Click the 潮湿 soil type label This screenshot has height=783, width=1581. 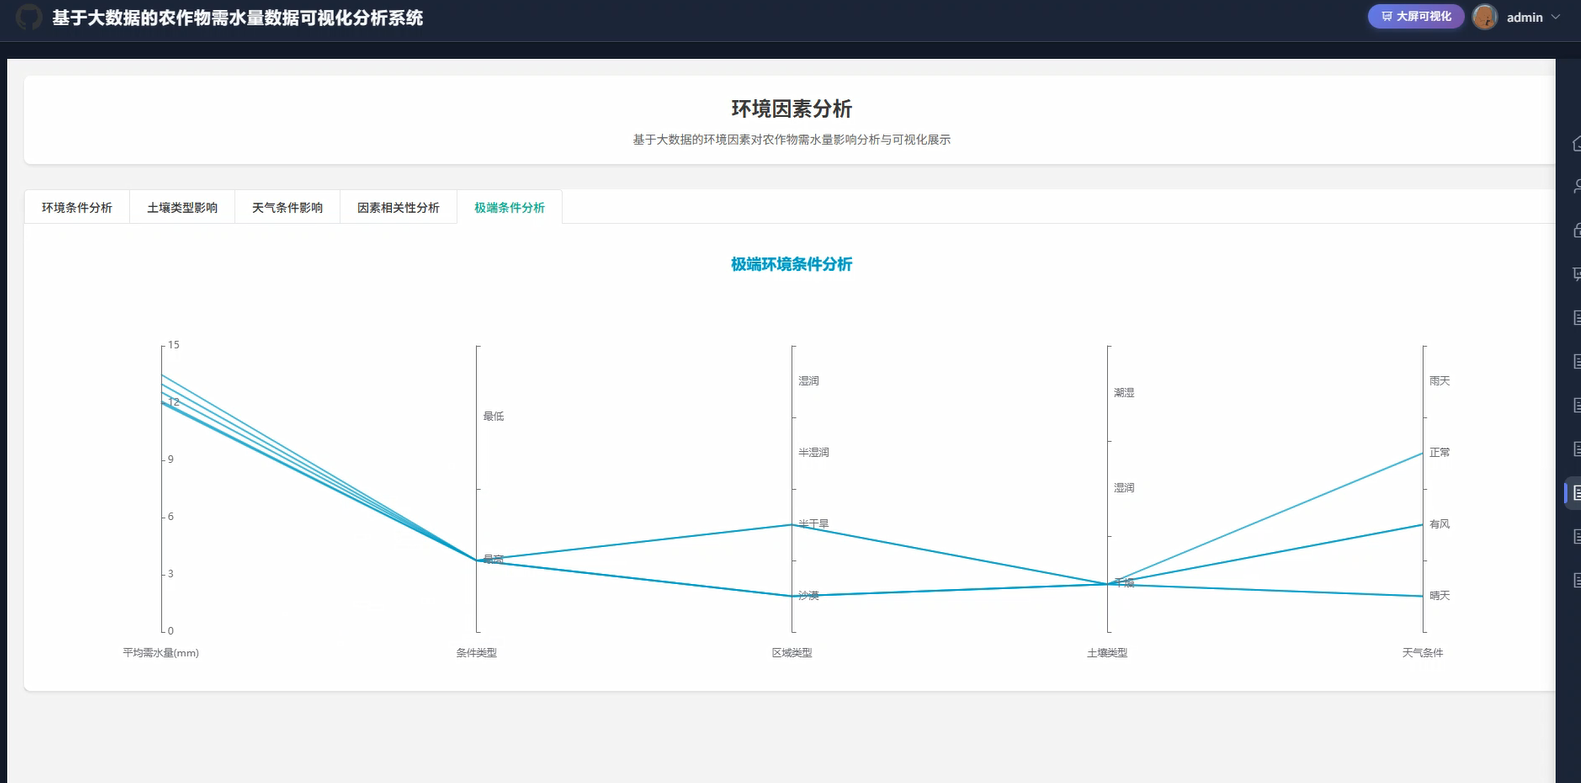pyautogui.click(x=1124, y=393)
